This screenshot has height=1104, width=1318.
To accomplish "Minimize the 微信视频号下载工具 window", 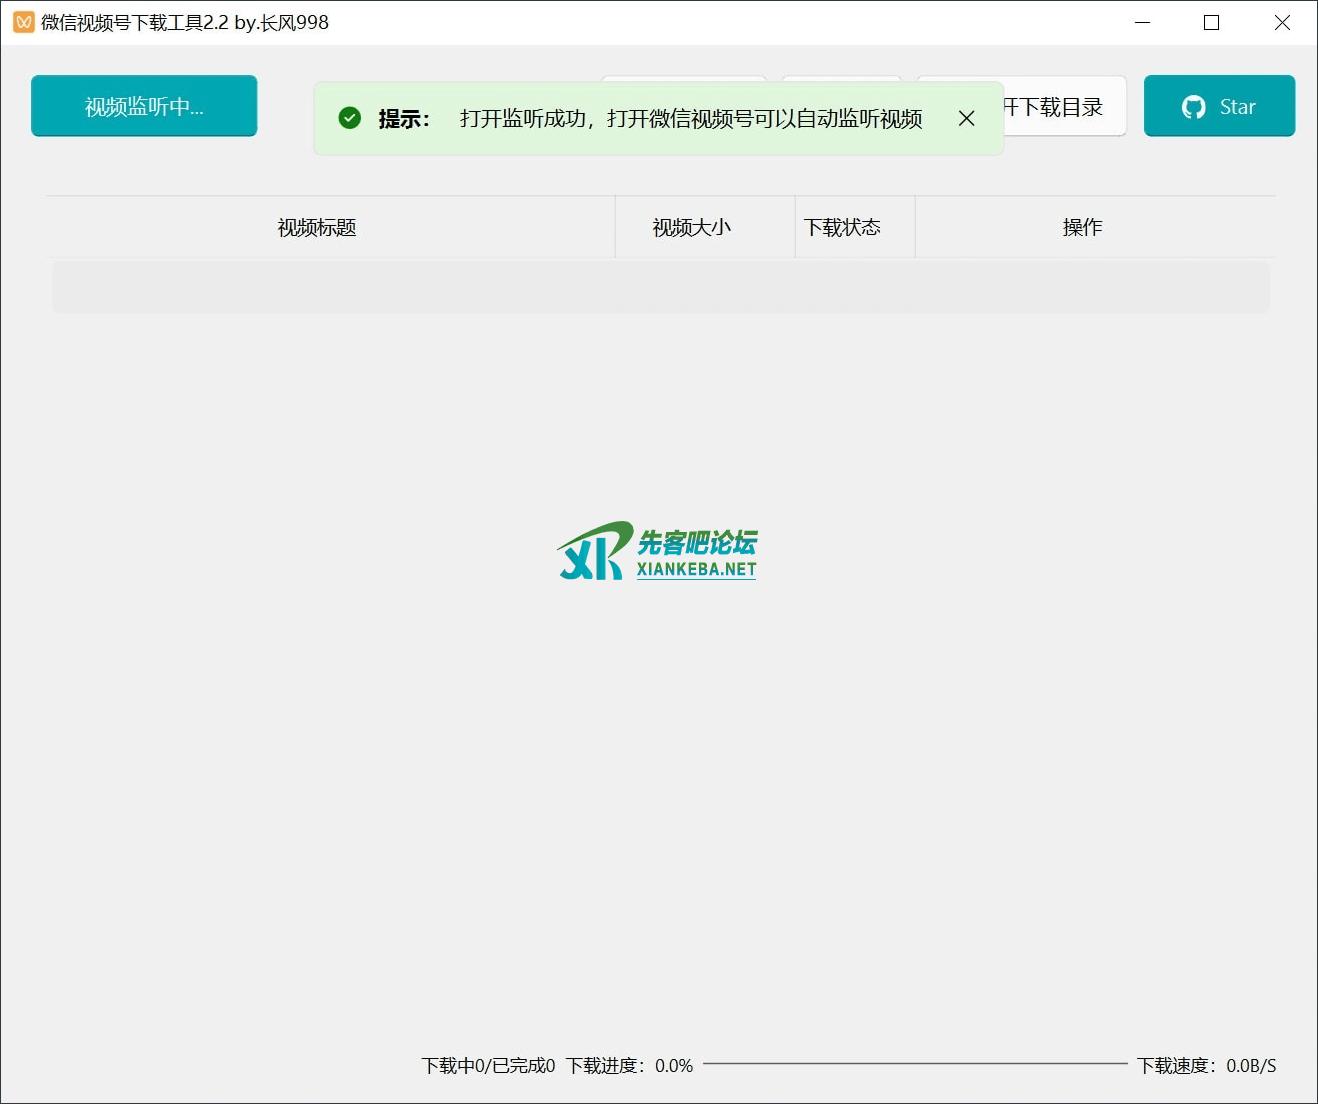I will [x=1143, y=22].
